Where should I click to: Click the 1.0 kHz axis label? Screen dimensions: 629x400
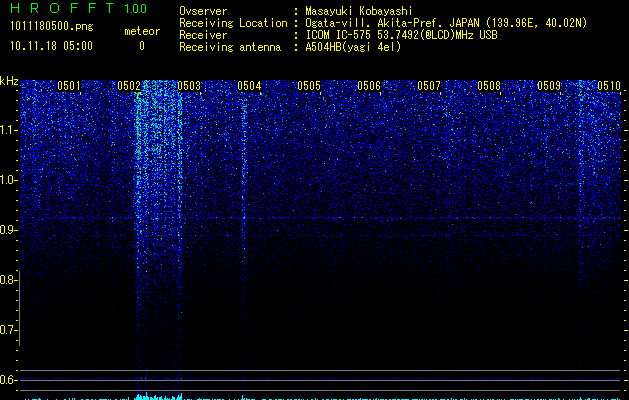(8, 180)
